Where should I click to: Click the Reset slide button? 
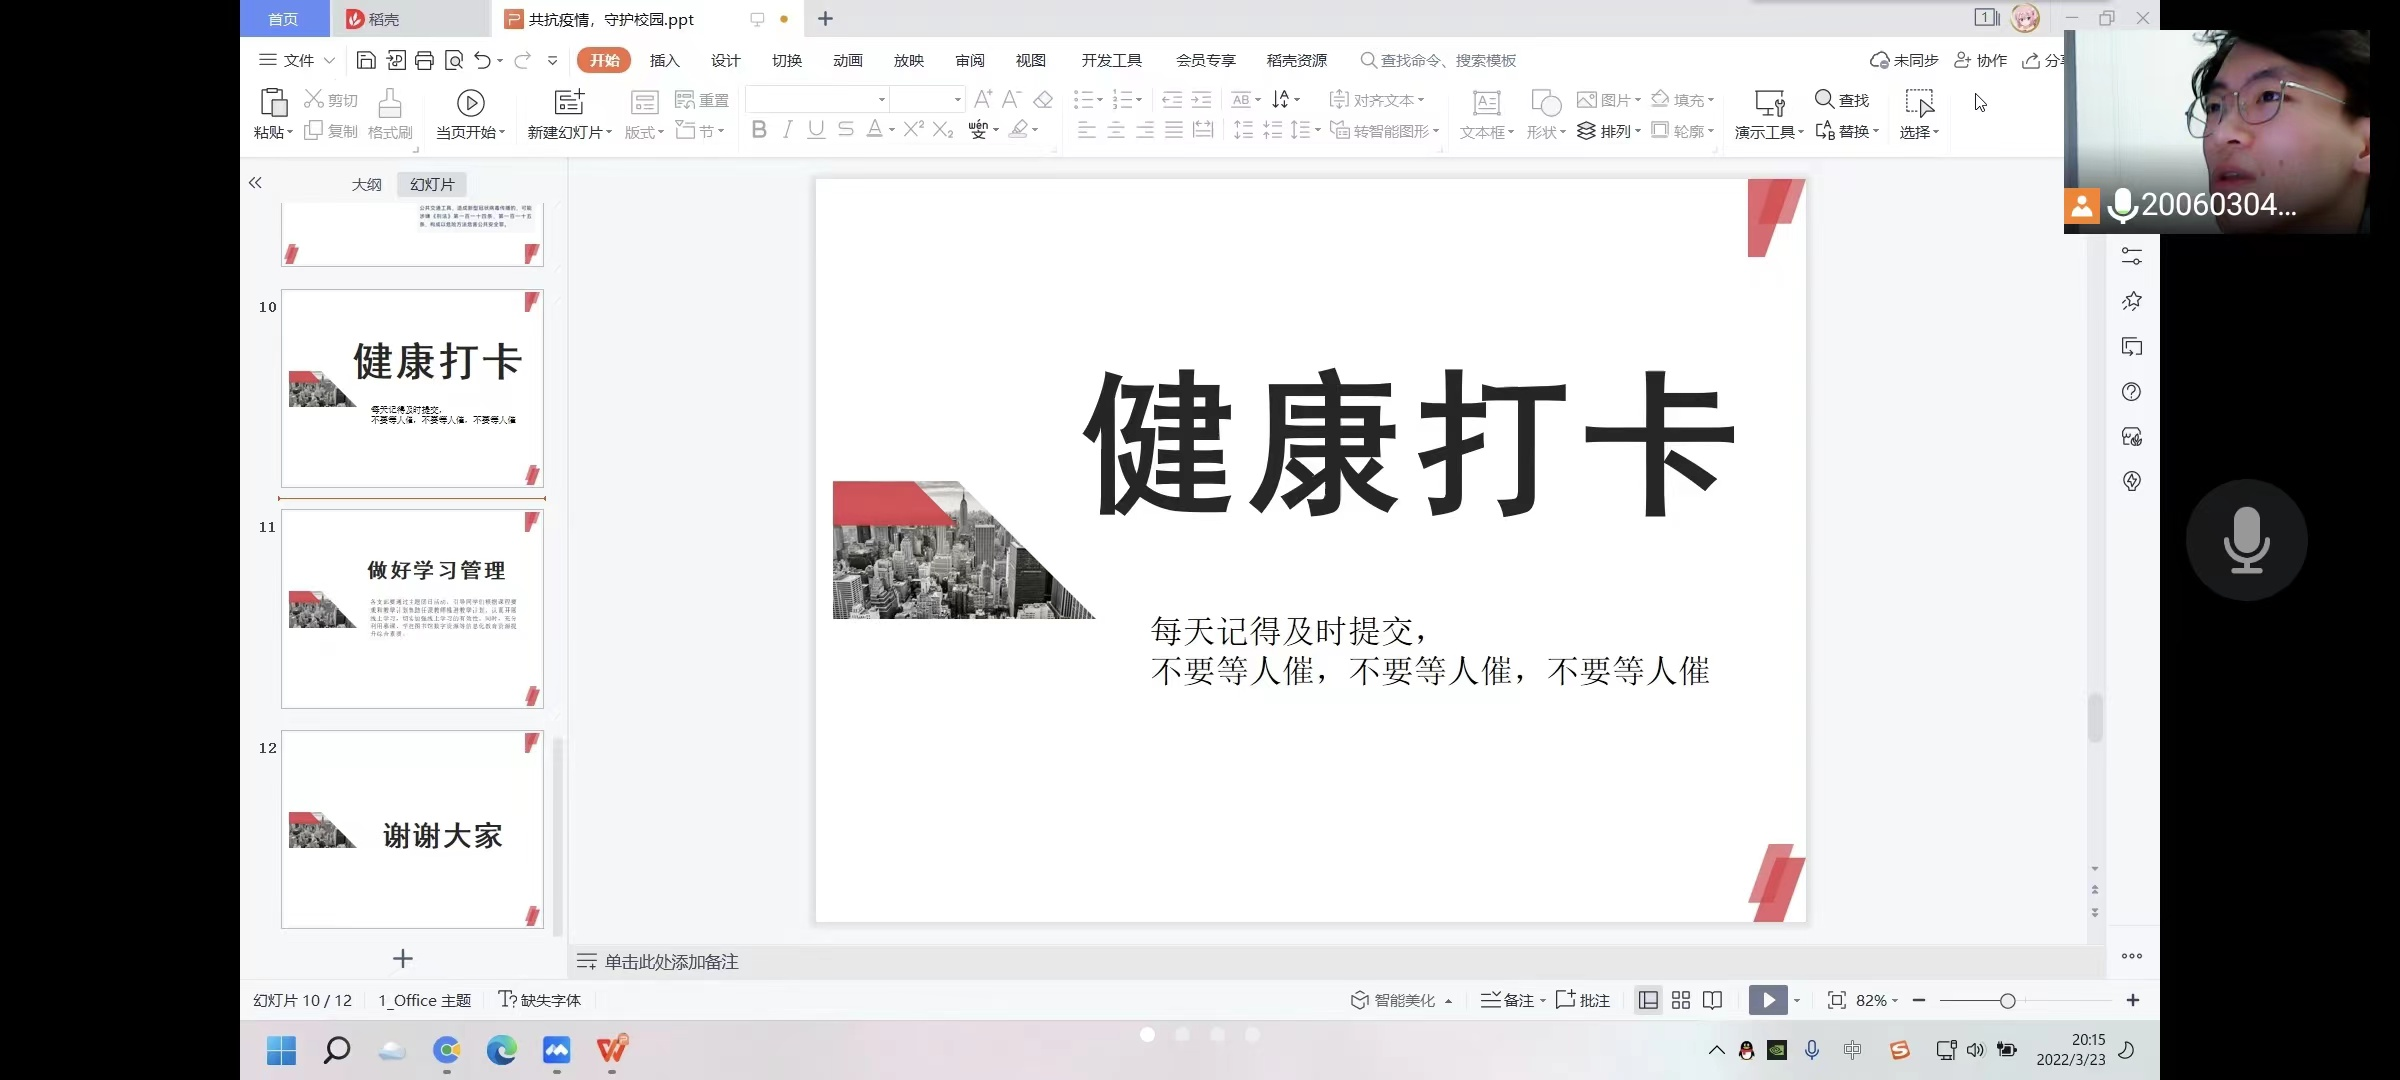tap(702, 100)
